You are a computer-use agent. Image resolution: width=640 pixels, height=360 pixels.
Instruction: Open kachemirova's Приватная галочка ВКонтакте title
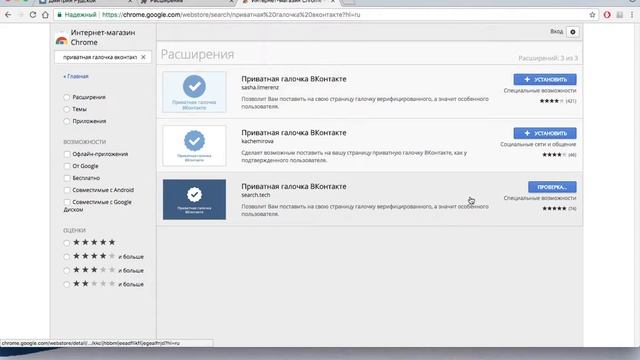point(294,133)
